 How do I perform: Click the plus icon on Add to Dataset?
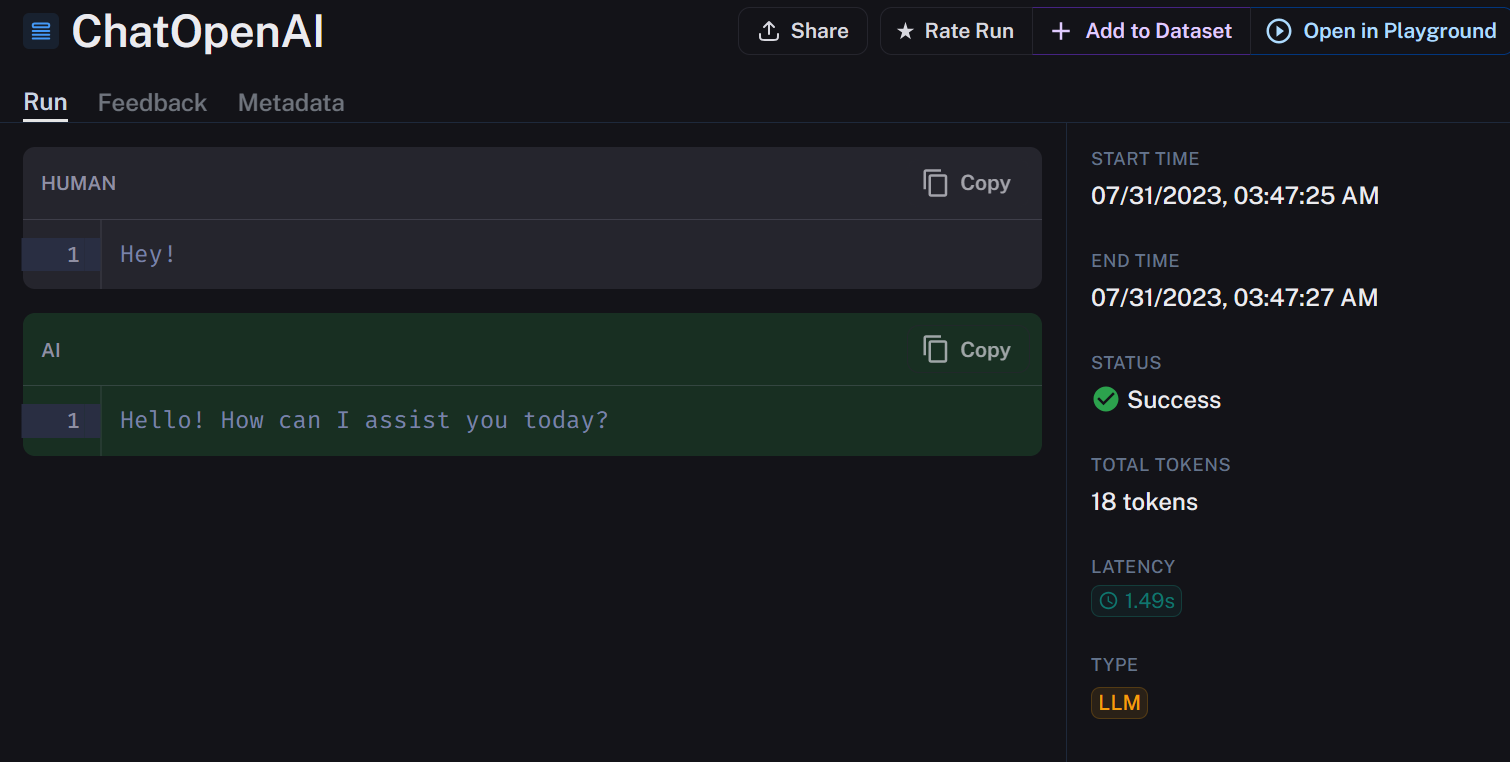click(1061, 32)
